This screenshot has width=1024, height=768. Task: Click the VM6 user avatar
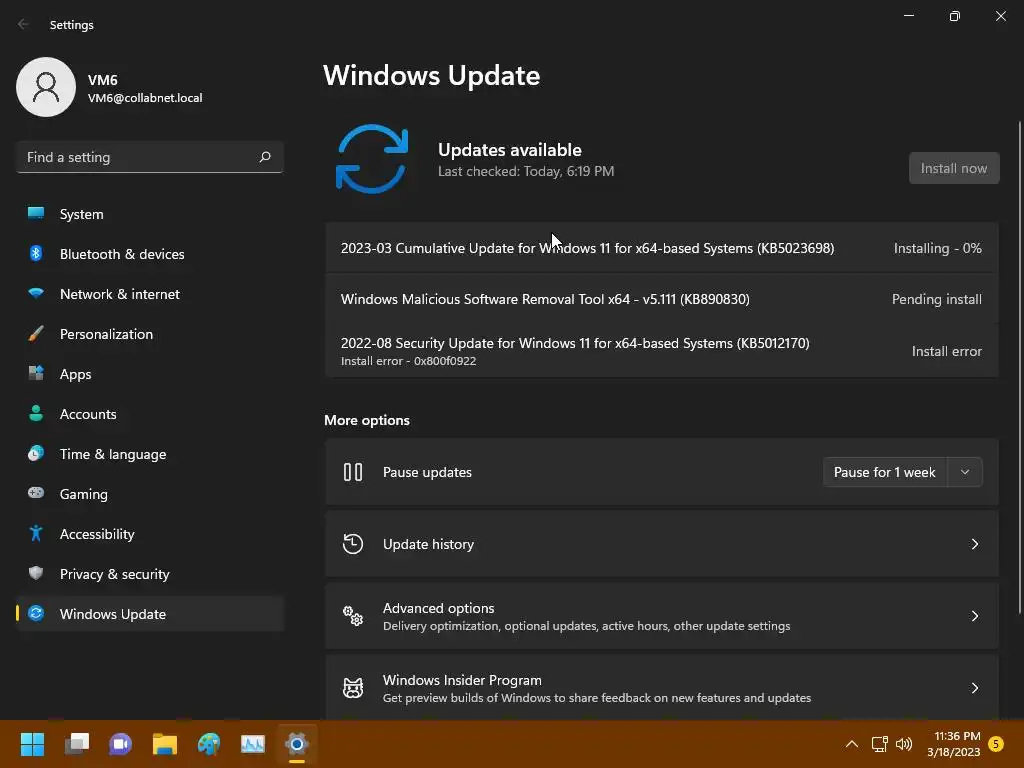tap(46, 87)
